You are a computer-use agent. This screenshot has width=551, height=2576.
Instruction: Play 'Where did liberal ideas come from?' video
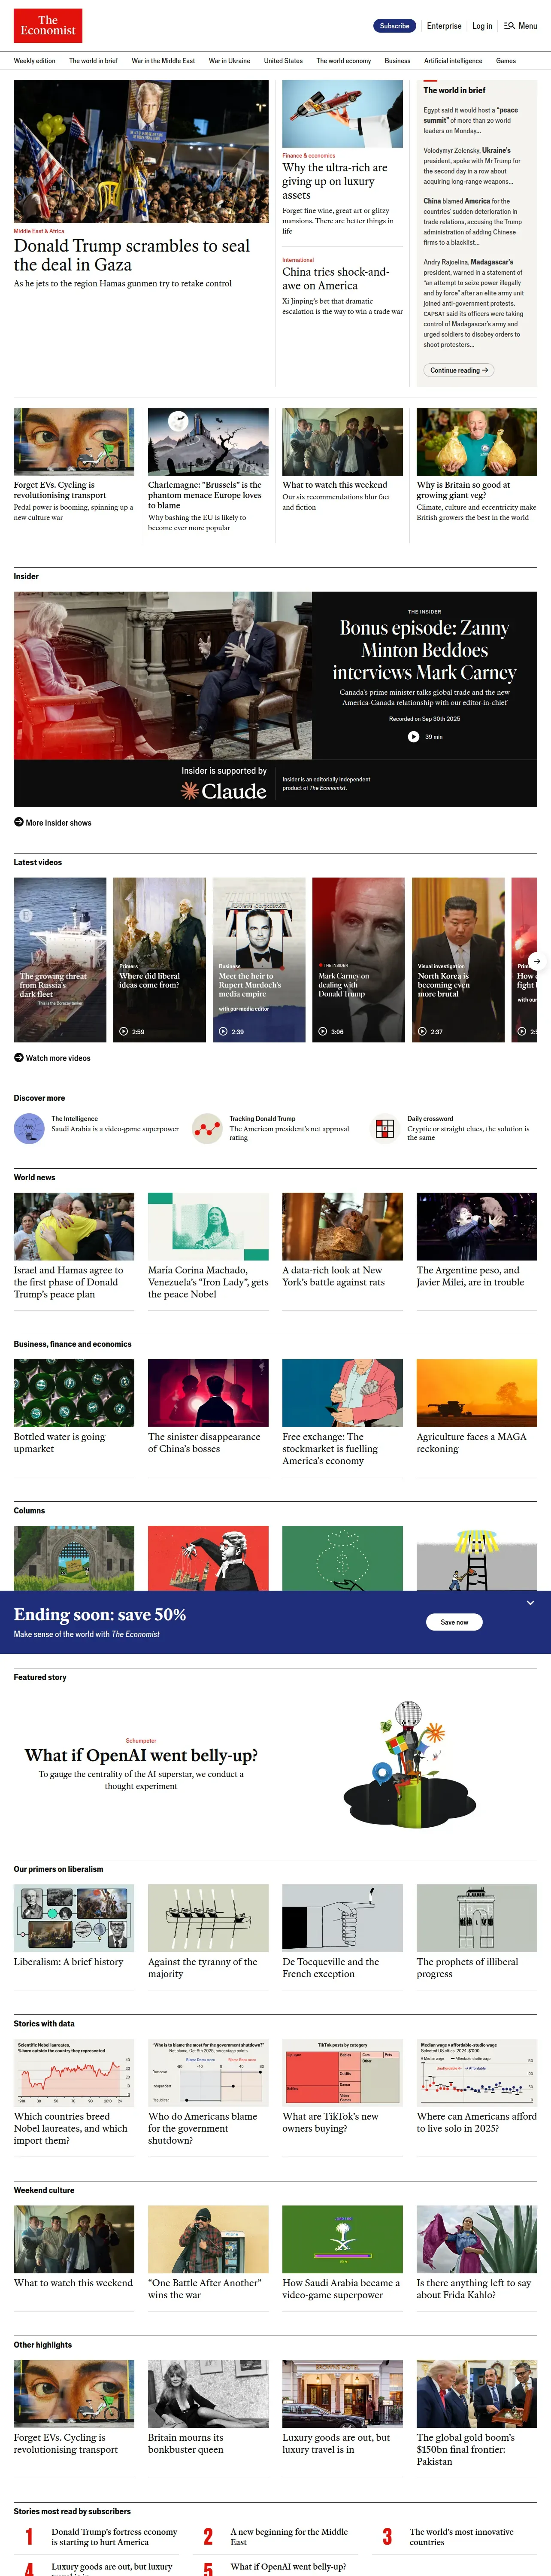coord(159,959)
